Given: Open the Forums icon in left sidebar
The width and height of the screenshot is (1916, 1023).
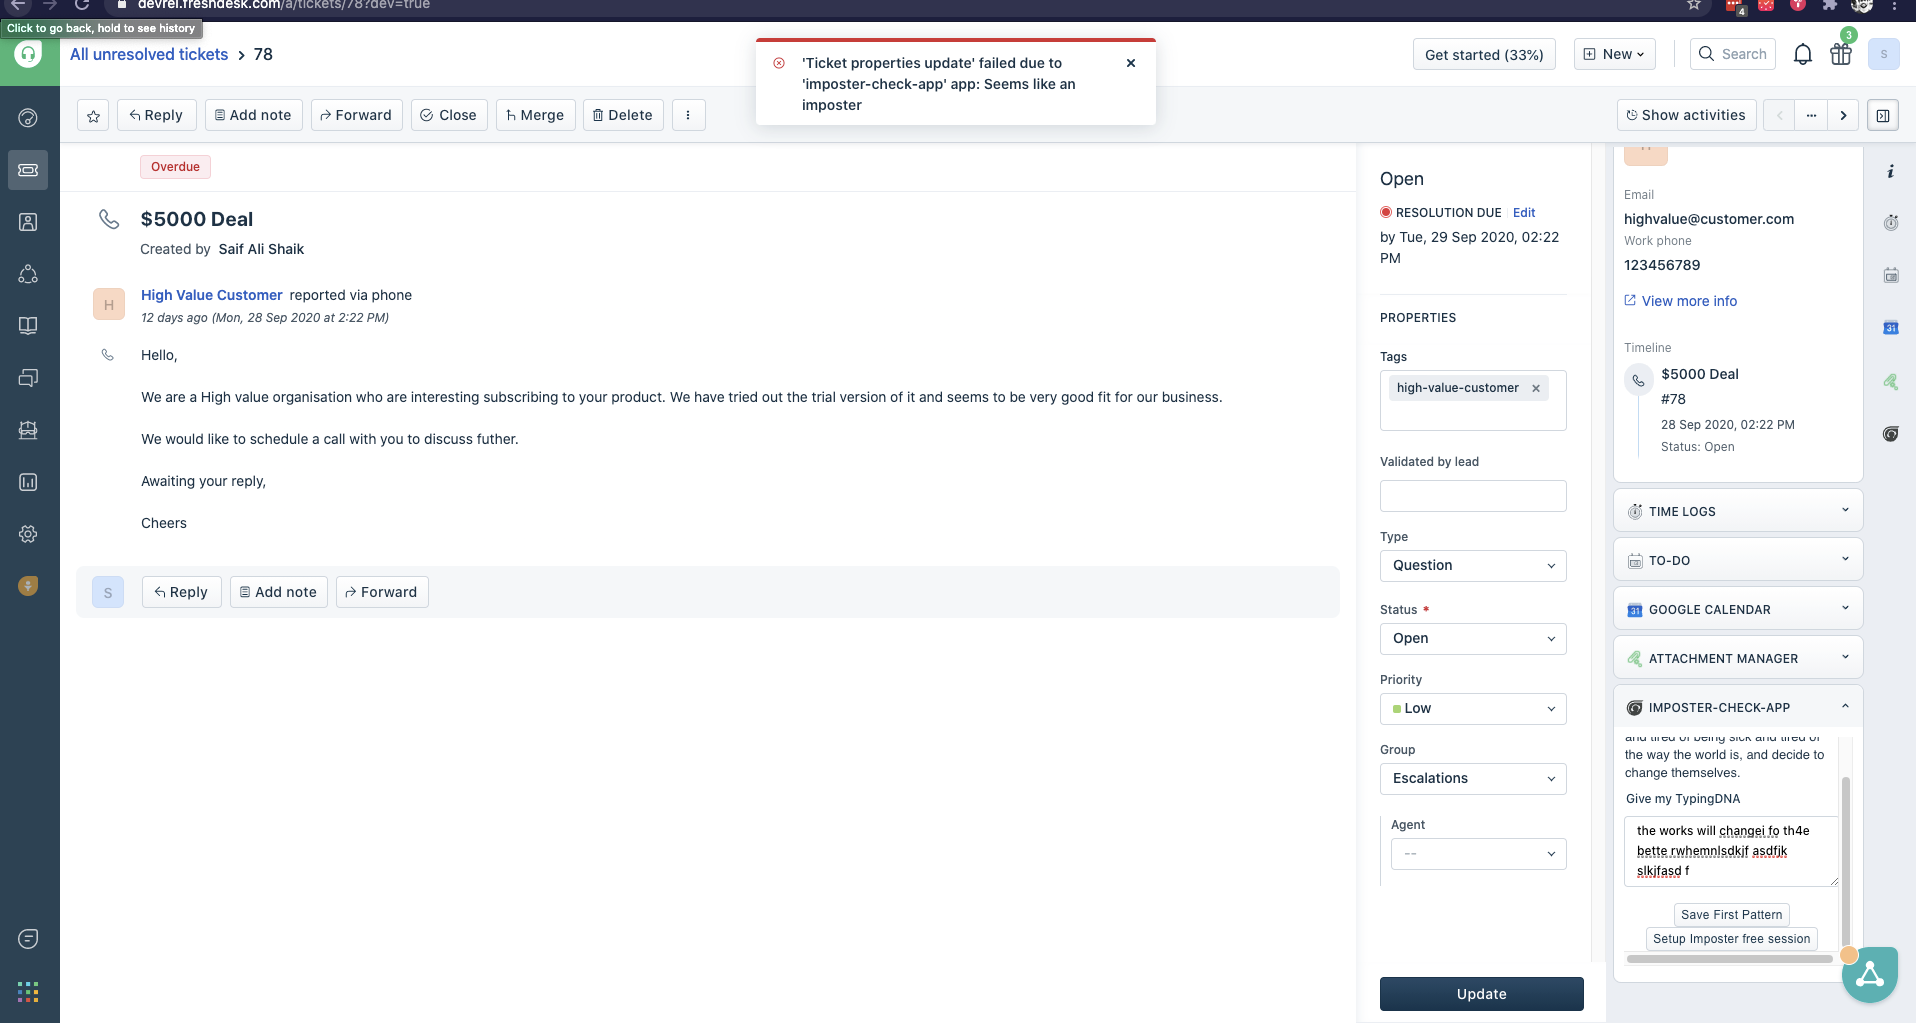Looking at the screenshot, I should pos(28,378).
